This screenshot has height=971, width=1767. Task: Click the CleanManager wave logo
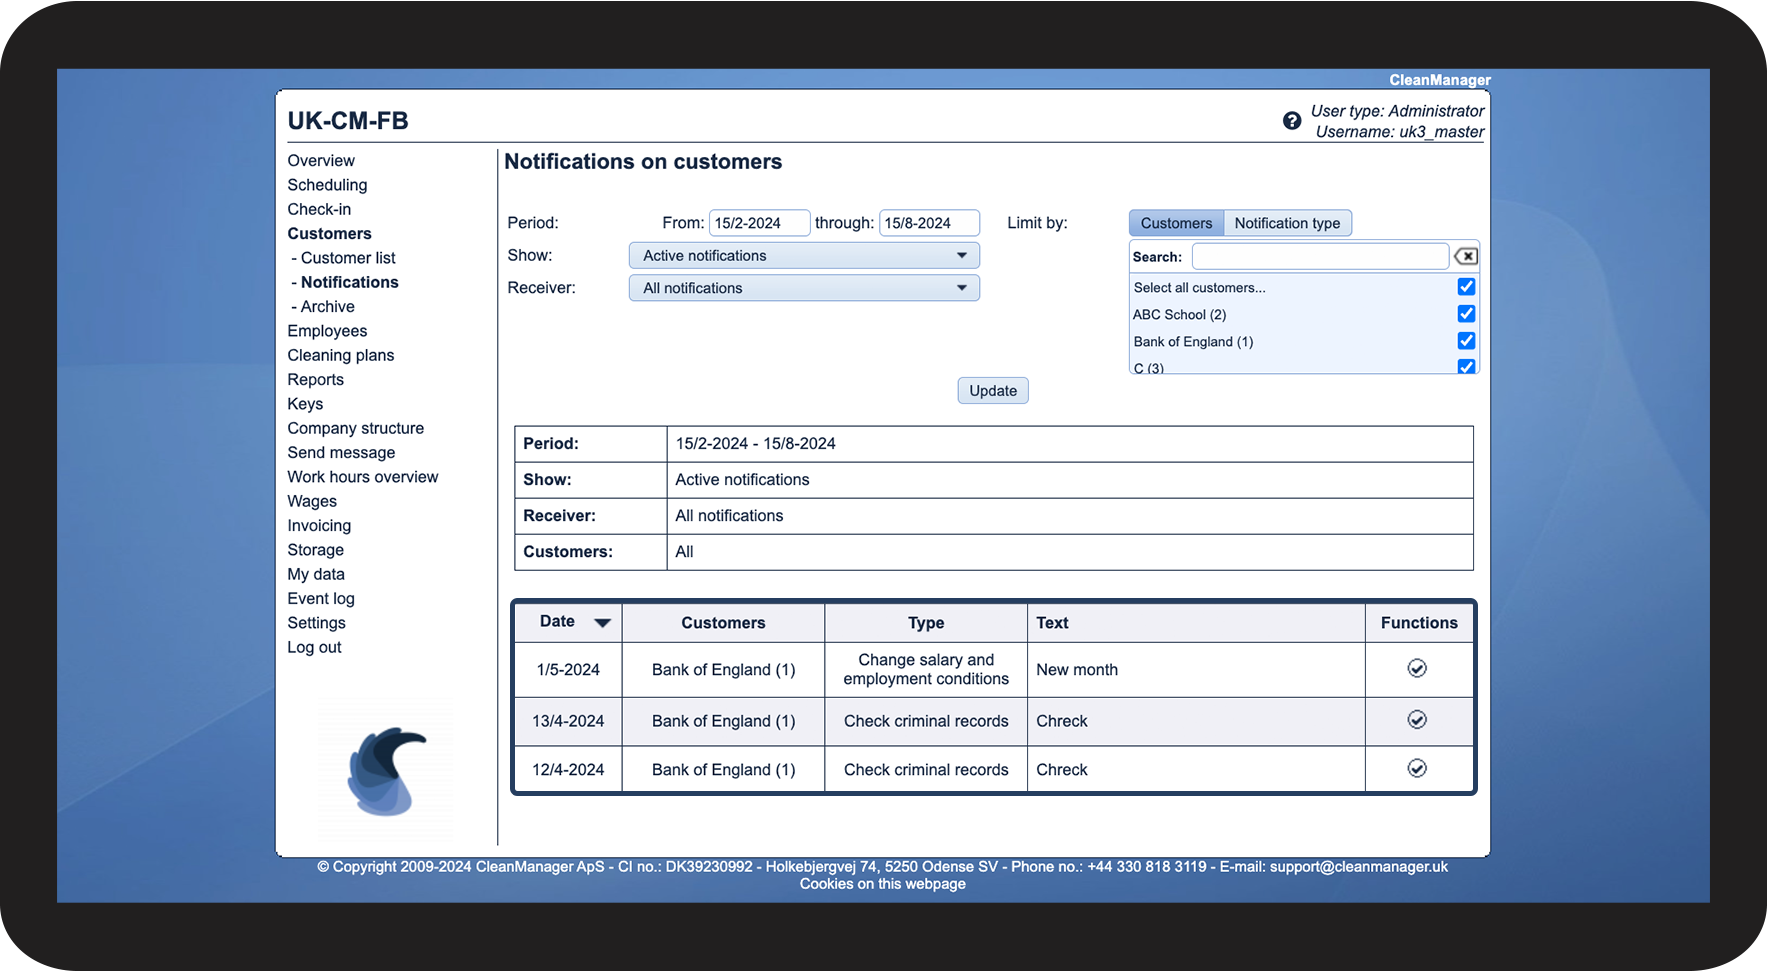click(x=386, y=771)
